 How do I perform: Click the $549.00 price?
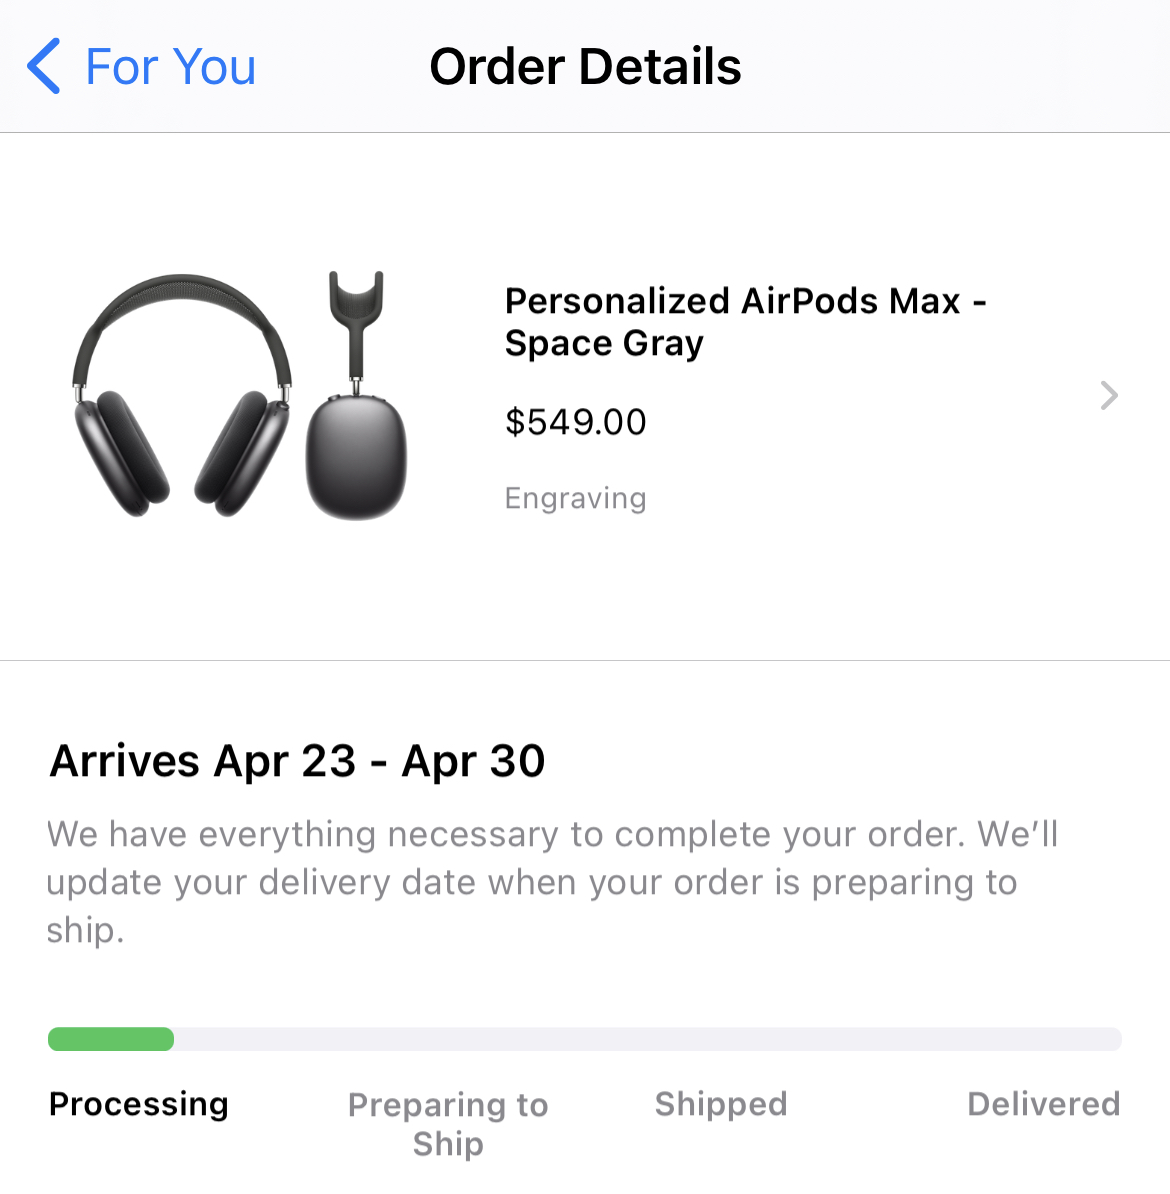click(575, 422)
